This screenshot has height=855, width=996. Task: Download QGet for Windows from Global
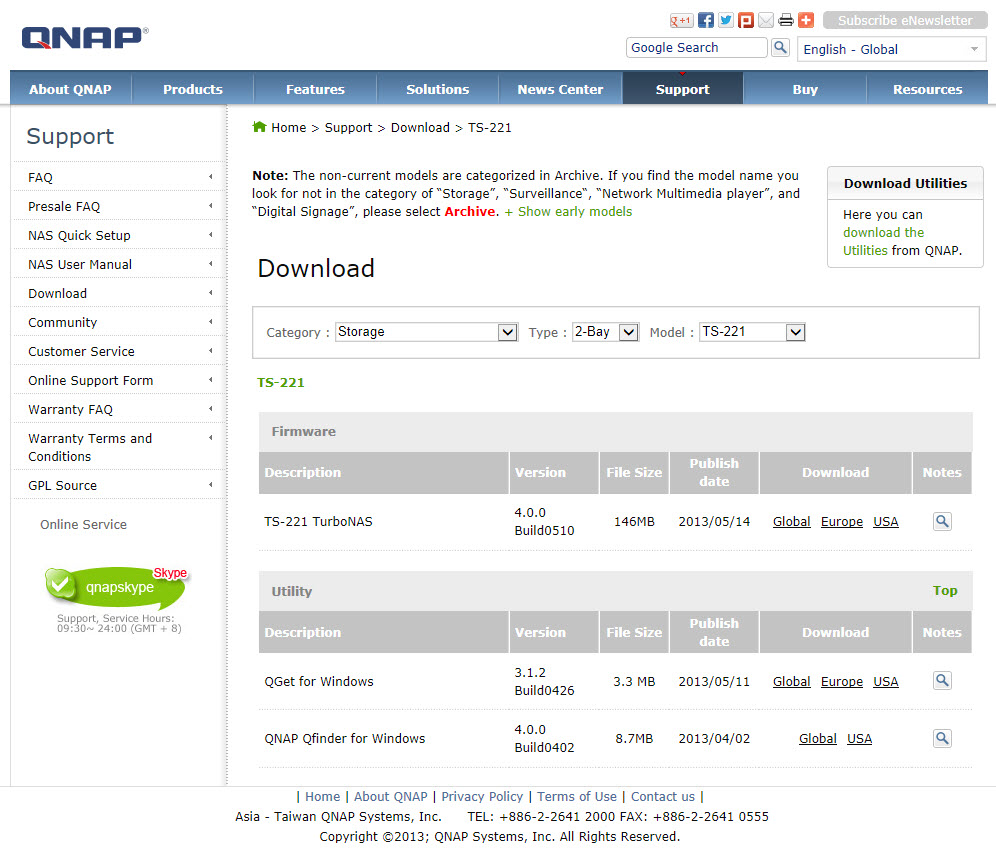[791, 682]
